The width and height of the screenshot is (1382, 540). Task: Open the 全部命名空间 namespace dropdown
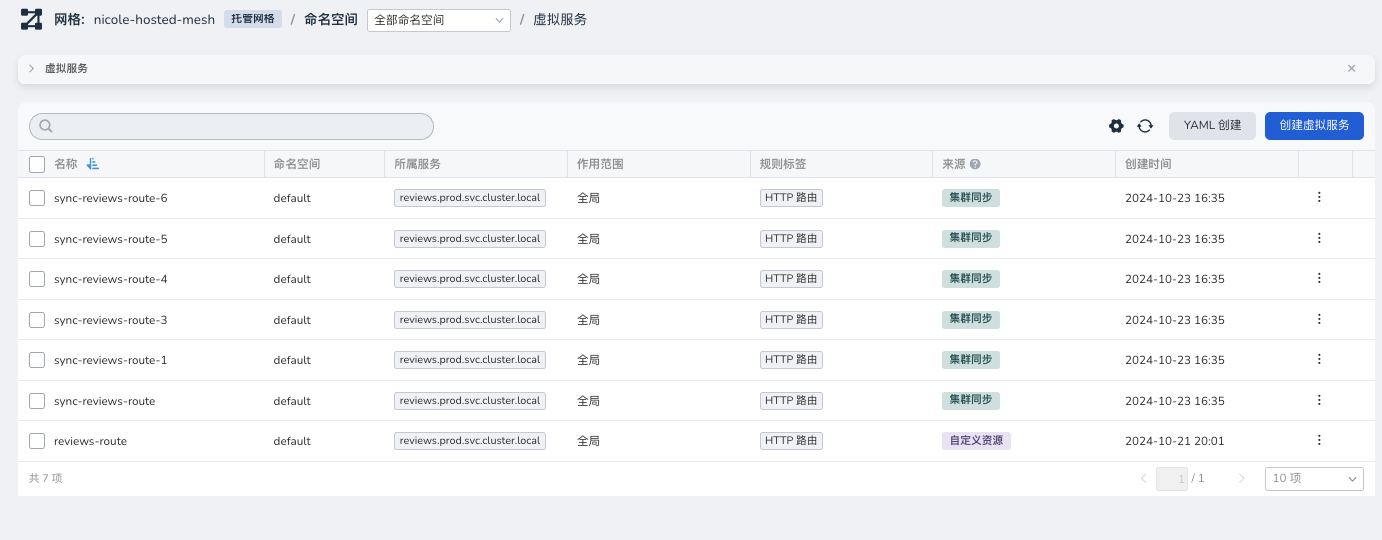point(438,20)
